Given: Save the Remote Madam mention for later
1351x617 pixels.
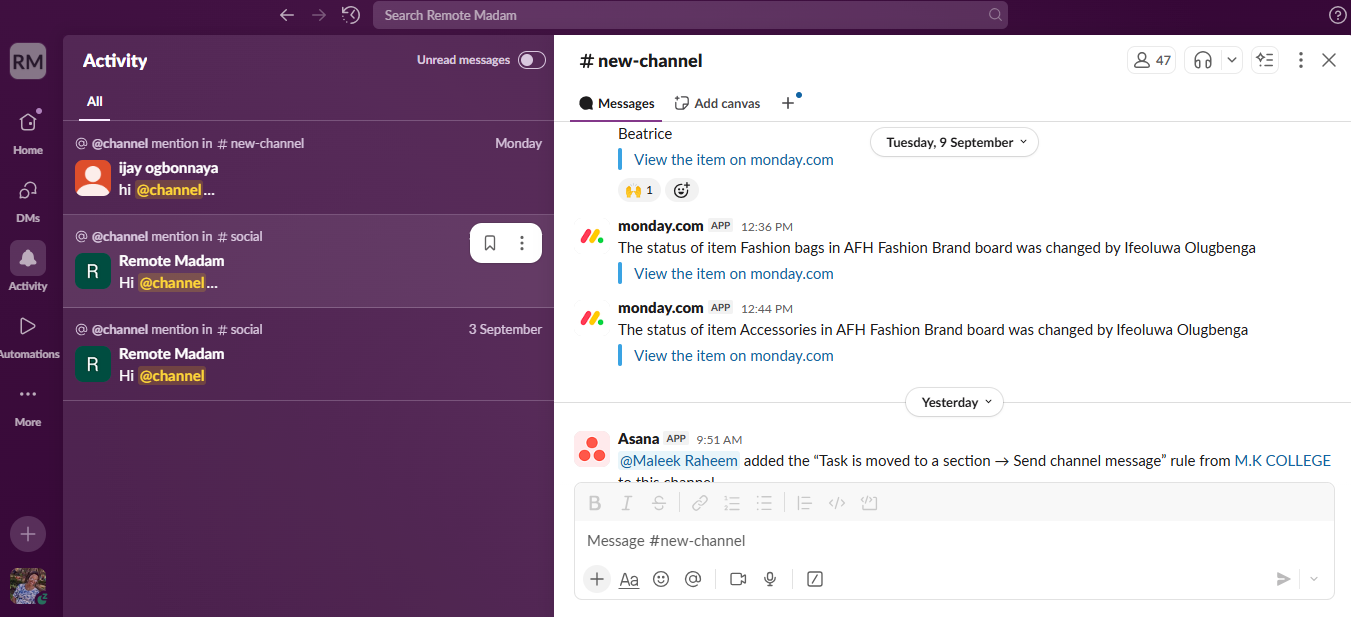Looking at the screenshot, I should click(x=490, y=243).
